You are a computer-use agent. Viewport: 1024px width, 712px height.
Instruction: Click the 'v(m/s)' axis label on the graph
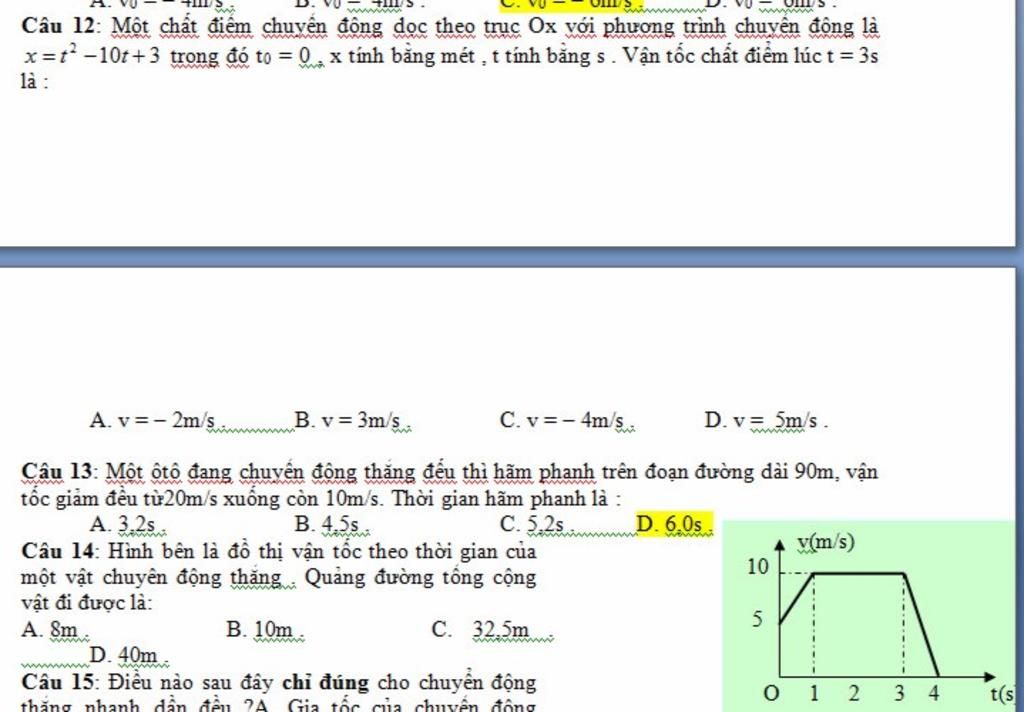pyautogui.click(x=827, y=543)
